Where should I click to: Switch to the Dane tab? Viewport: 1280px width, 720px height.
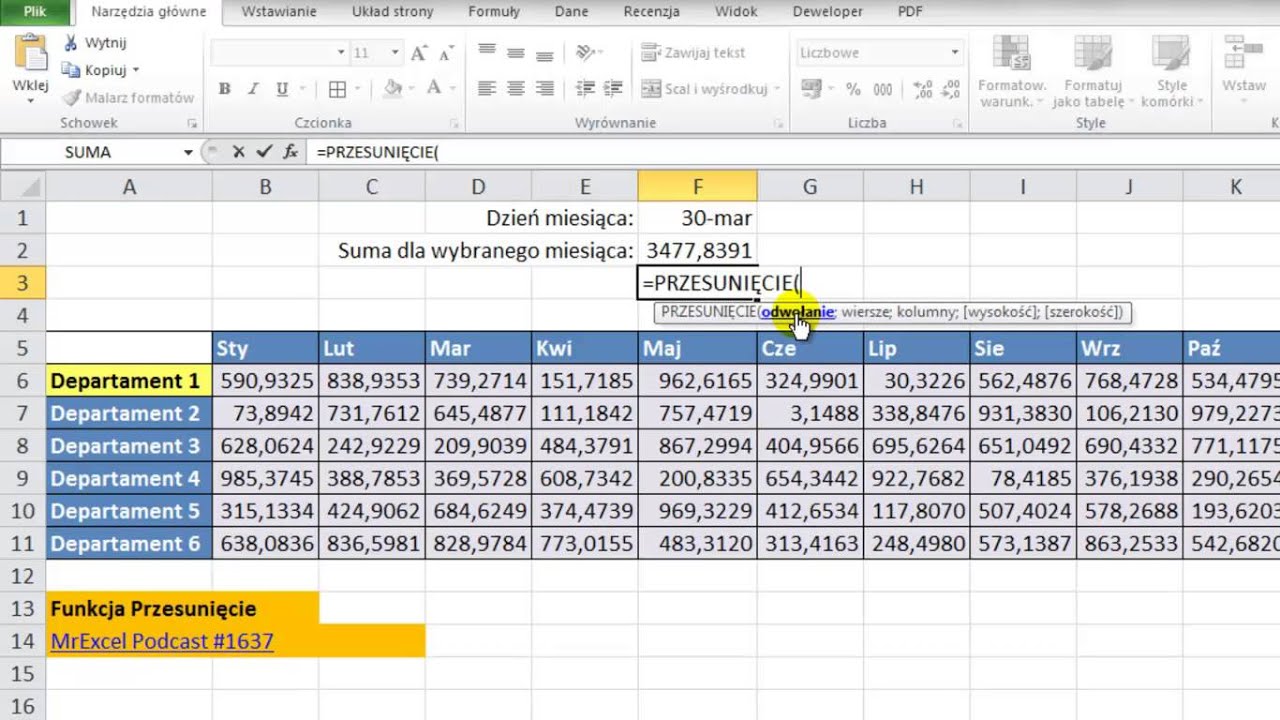click(571, 12)
